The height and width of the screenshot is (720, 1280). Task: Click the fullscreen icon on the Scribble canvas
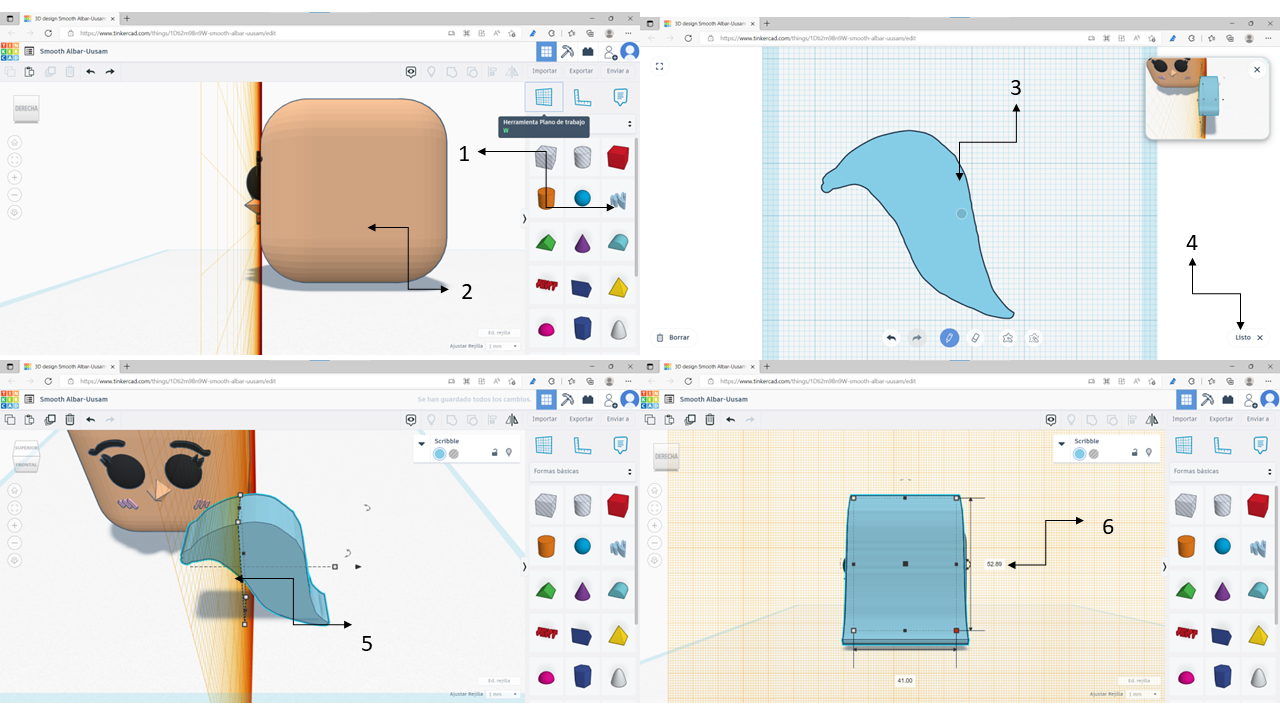659,66
